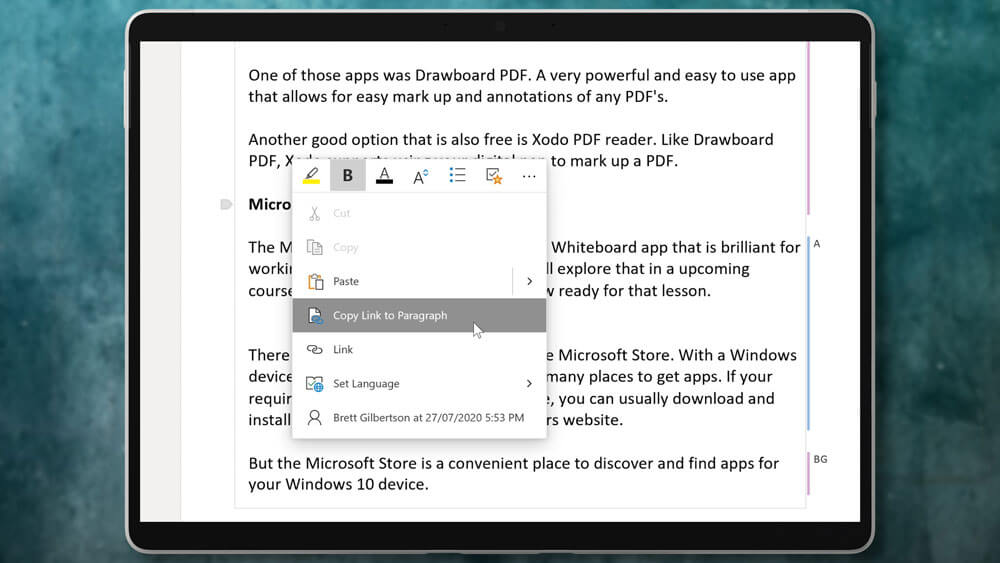Click Copy Link to Paragraph
1000x563 pixels.
point(390,316)
